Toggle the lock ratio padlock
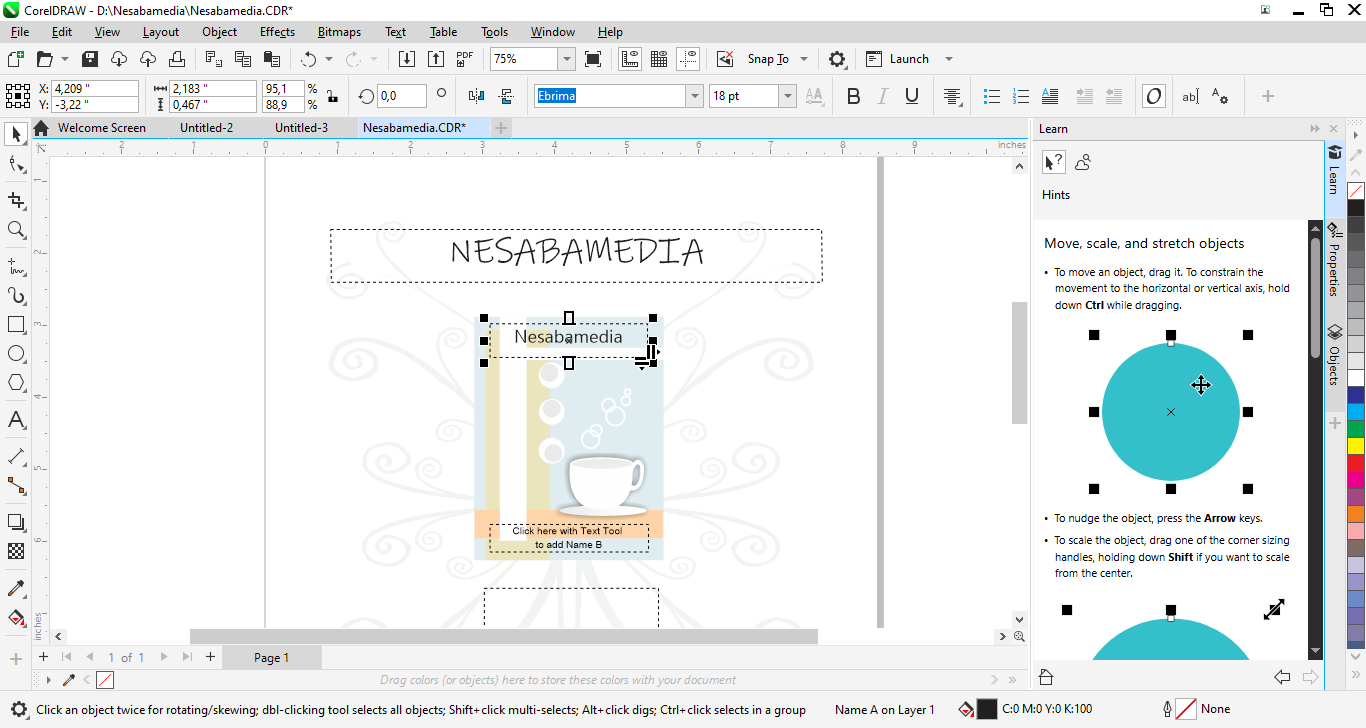1366x728 pixels. 333,96
